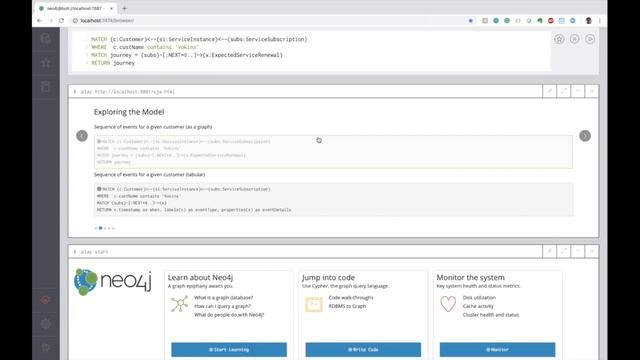640x360 pixels.
Task: Open the About Neo4j sidebar panel
Action: (x=46, y=348)
